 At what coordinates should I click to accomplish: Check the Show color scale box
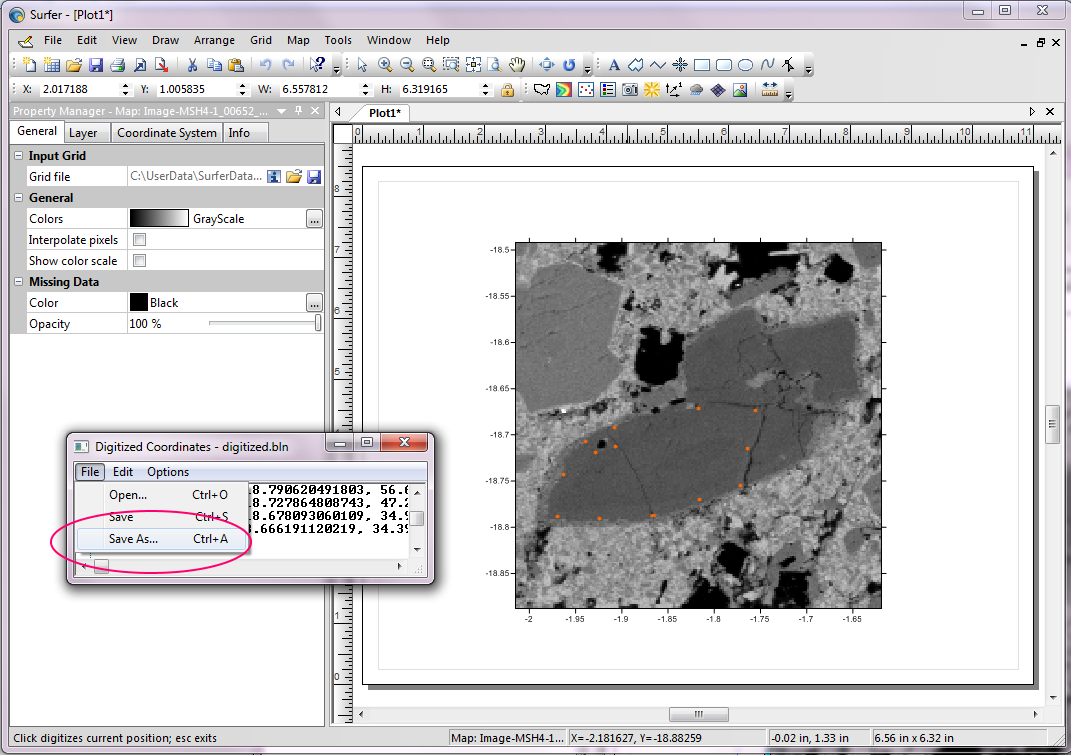tap(140, 261)
